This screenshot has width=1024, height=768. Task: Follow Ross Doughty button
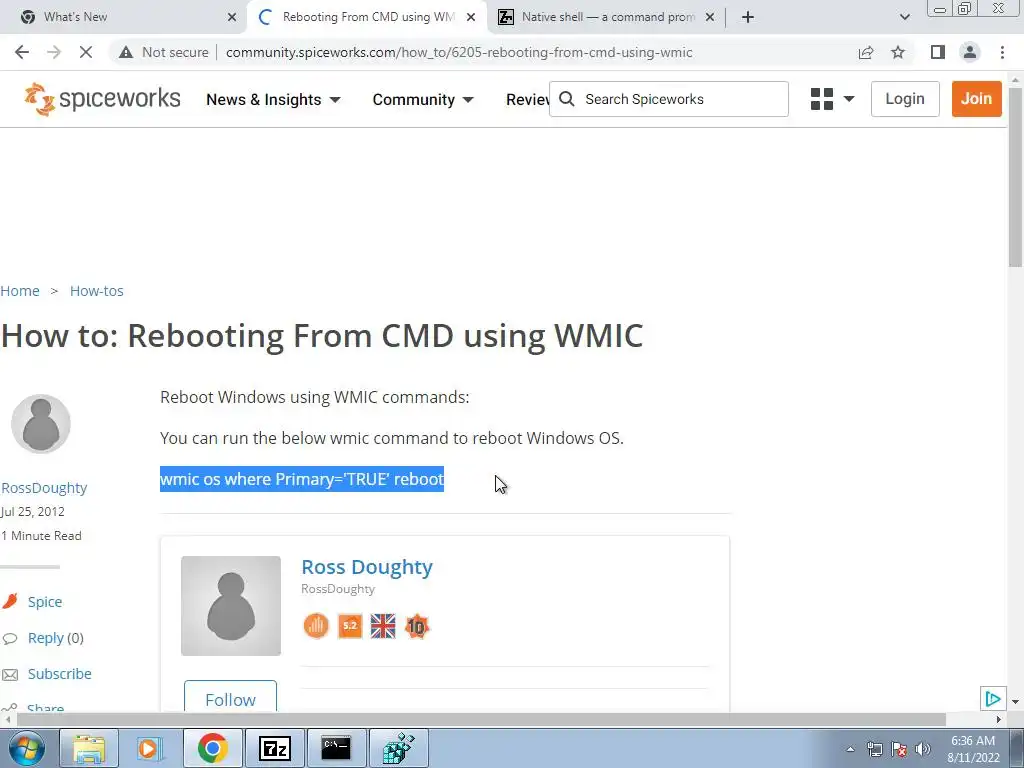(231, 696)
